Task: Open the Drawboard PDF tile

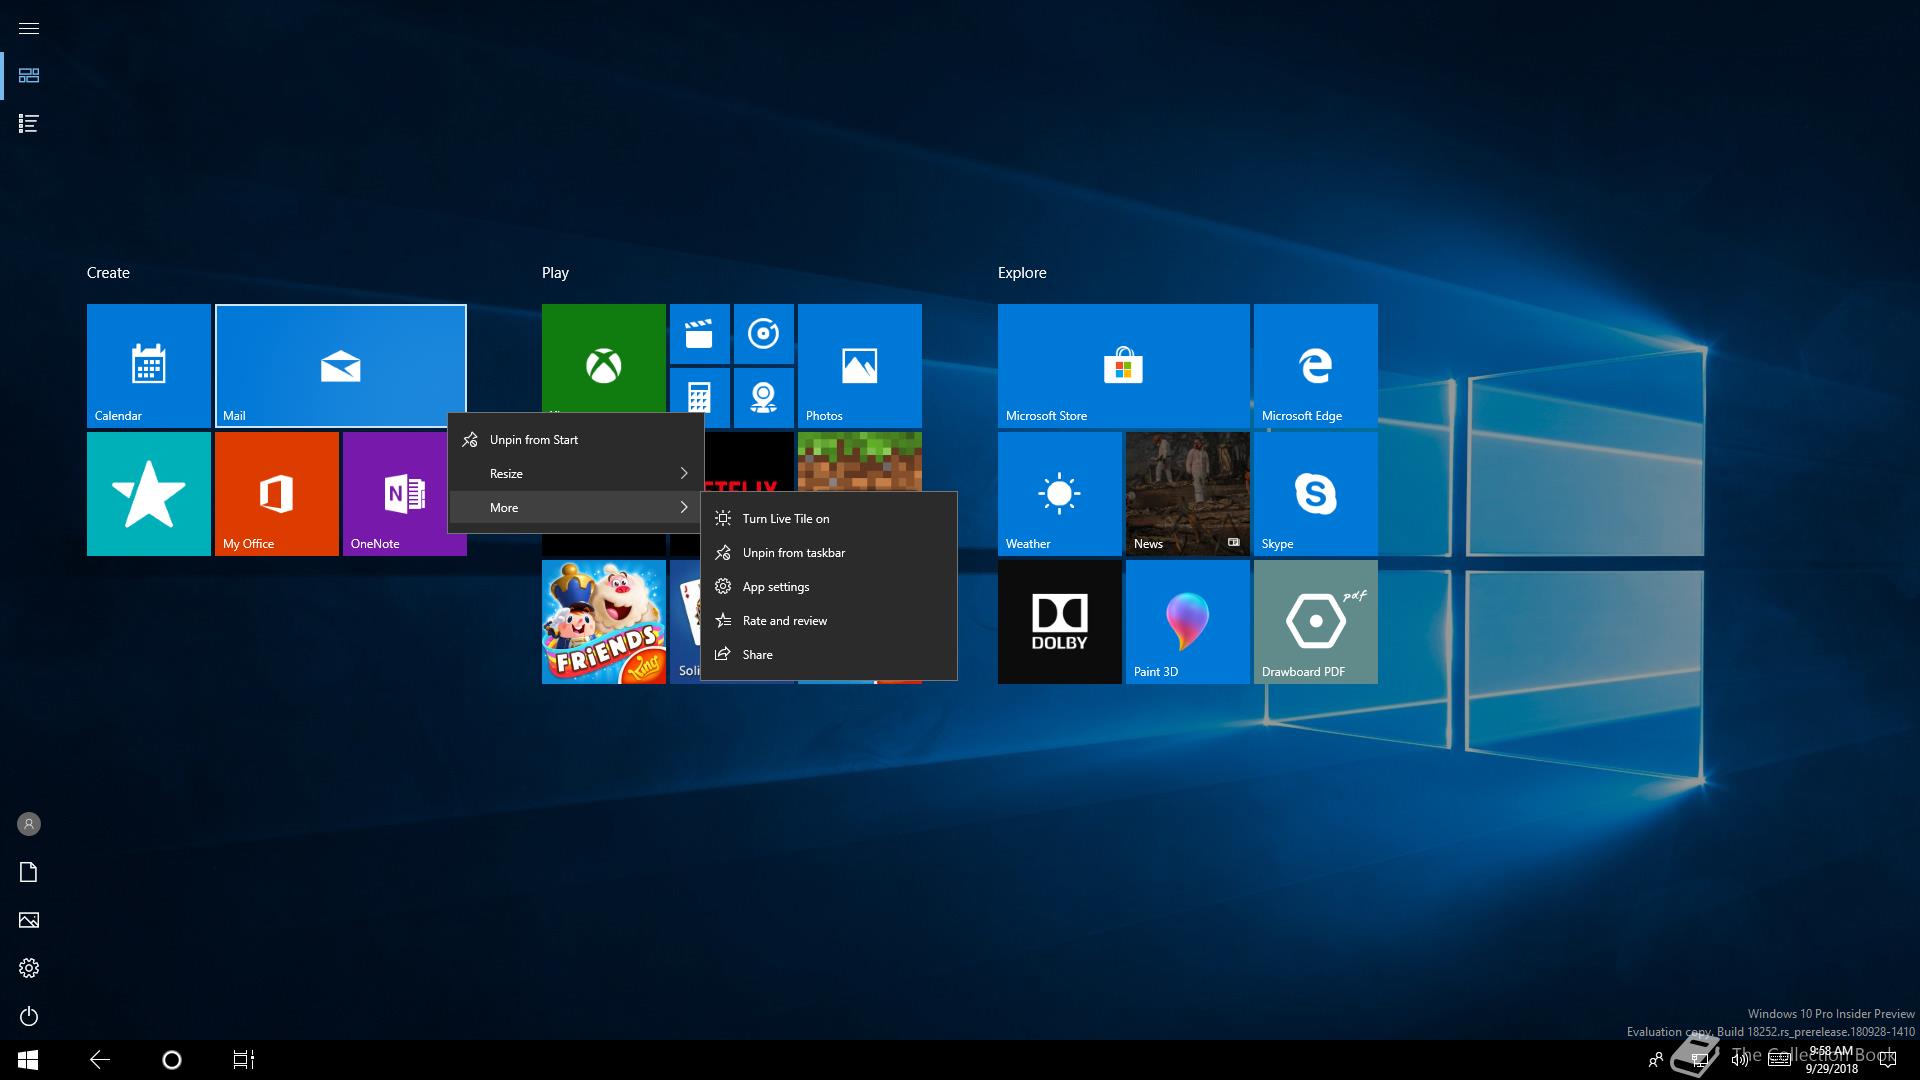Action: (1316, 622)
